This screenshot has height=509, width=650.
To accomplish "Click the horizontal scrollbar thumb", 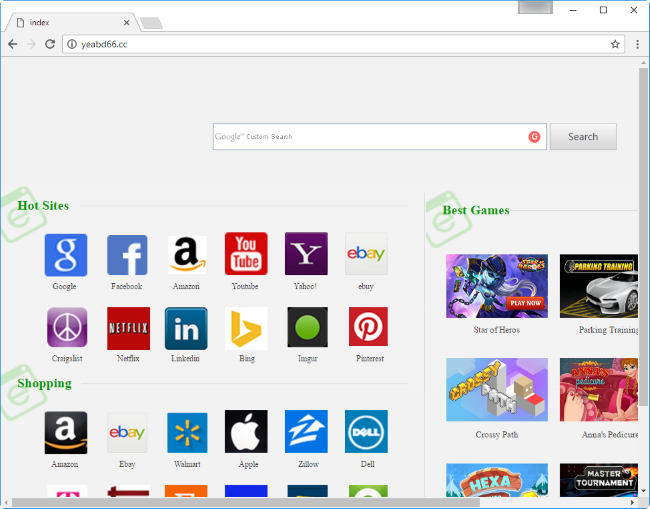I will pos(246,503).
